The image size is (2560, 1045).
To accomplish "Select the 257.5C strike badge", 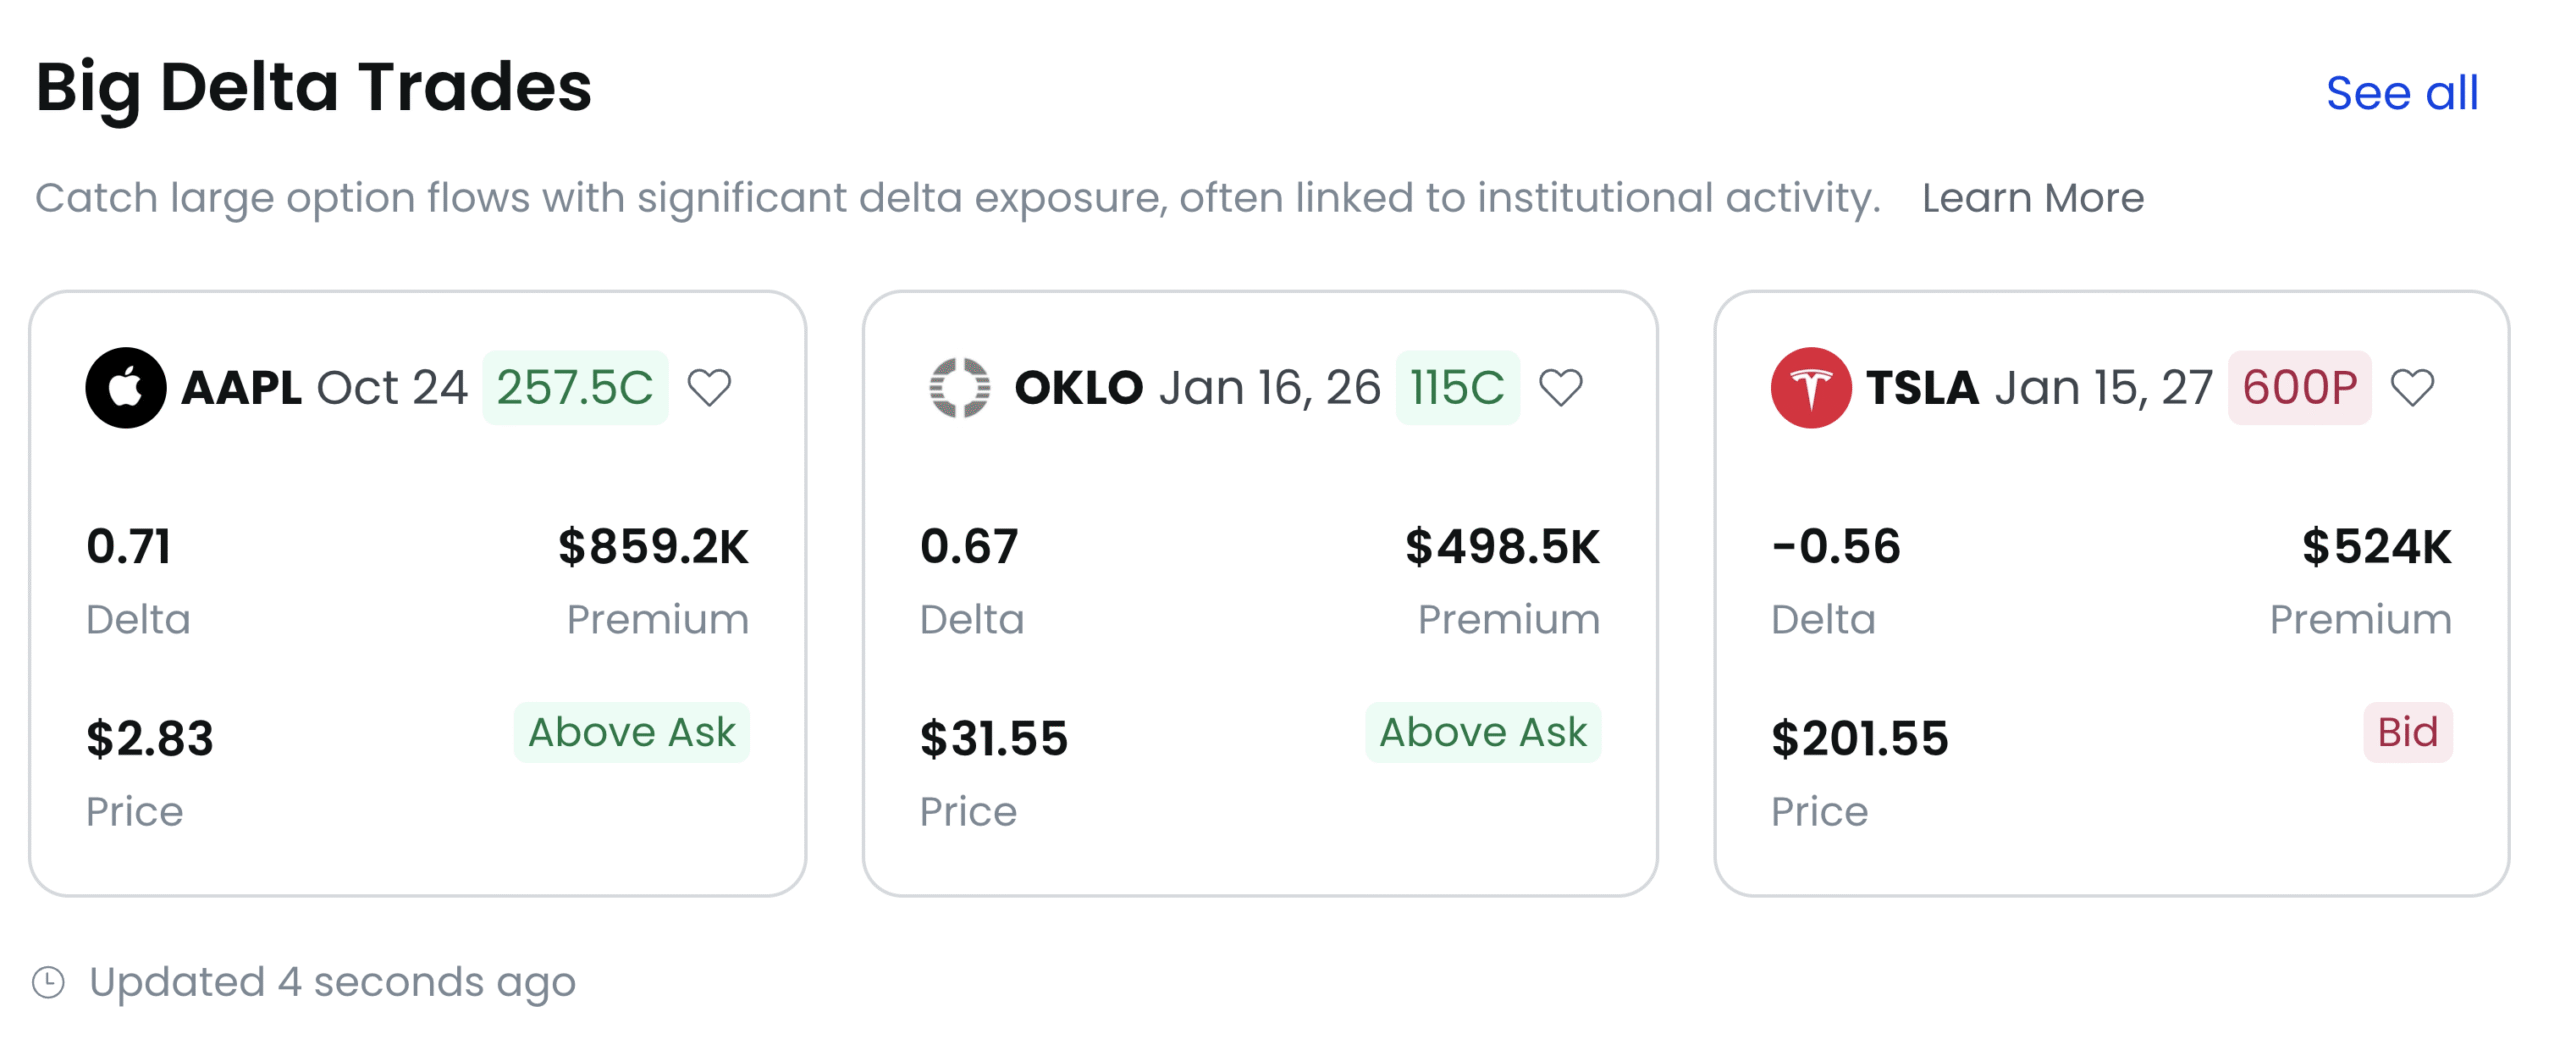I will pos(574,388).
